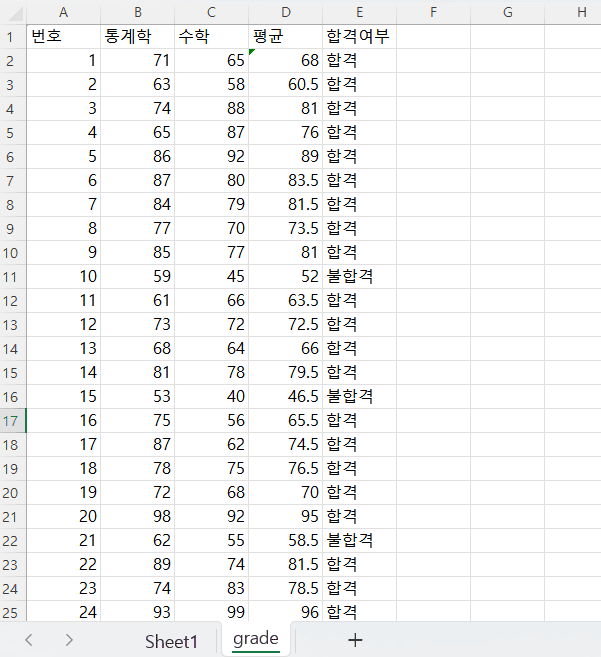Click column F header

pos(433,12)
